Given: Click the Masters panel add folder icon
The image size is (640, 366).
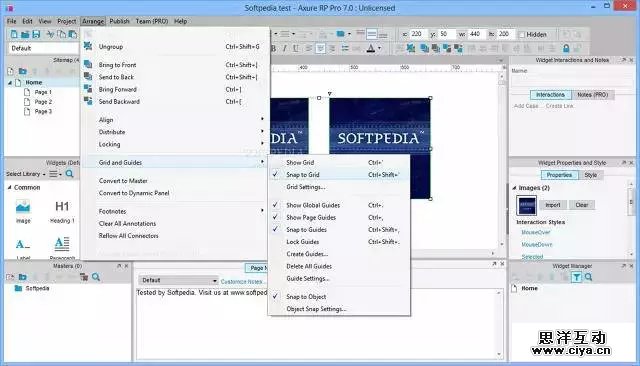Looking at the screenshot, I should 22,277.
